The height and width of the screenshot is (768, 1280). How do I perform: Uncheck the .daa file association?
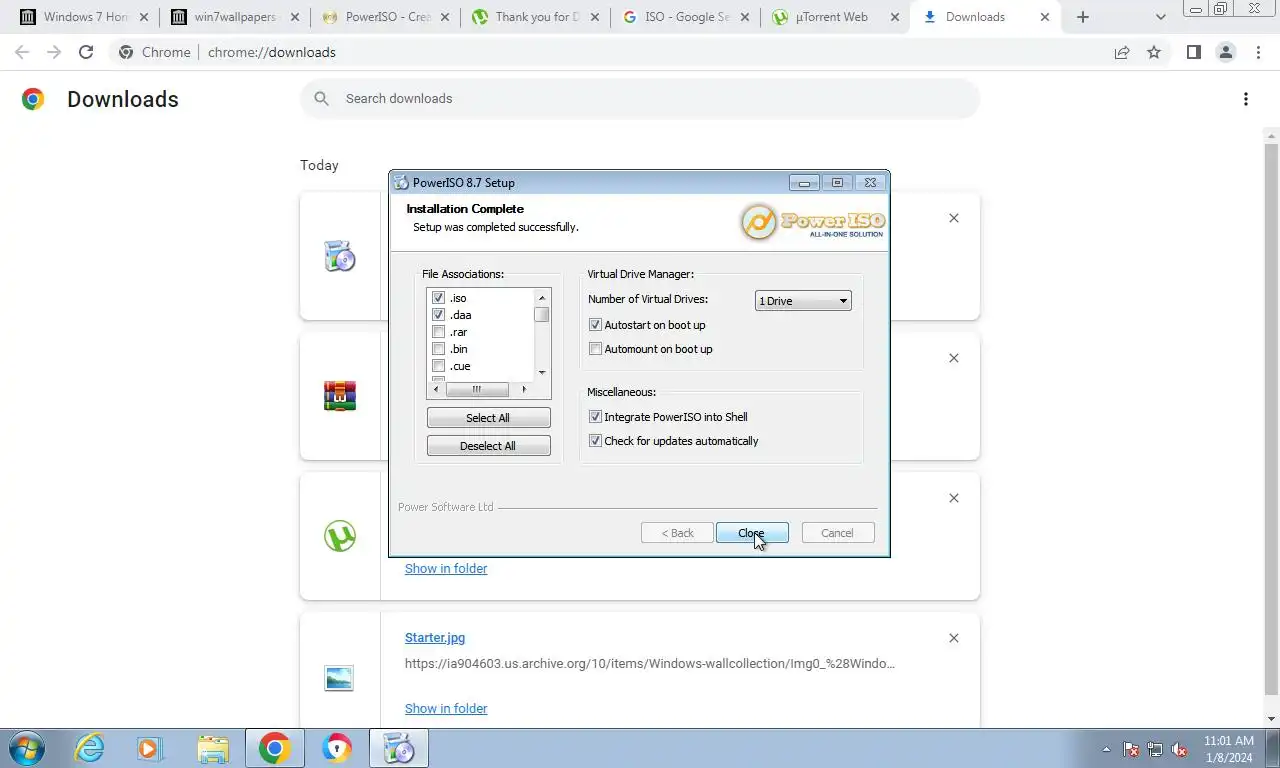coord(438,315)
